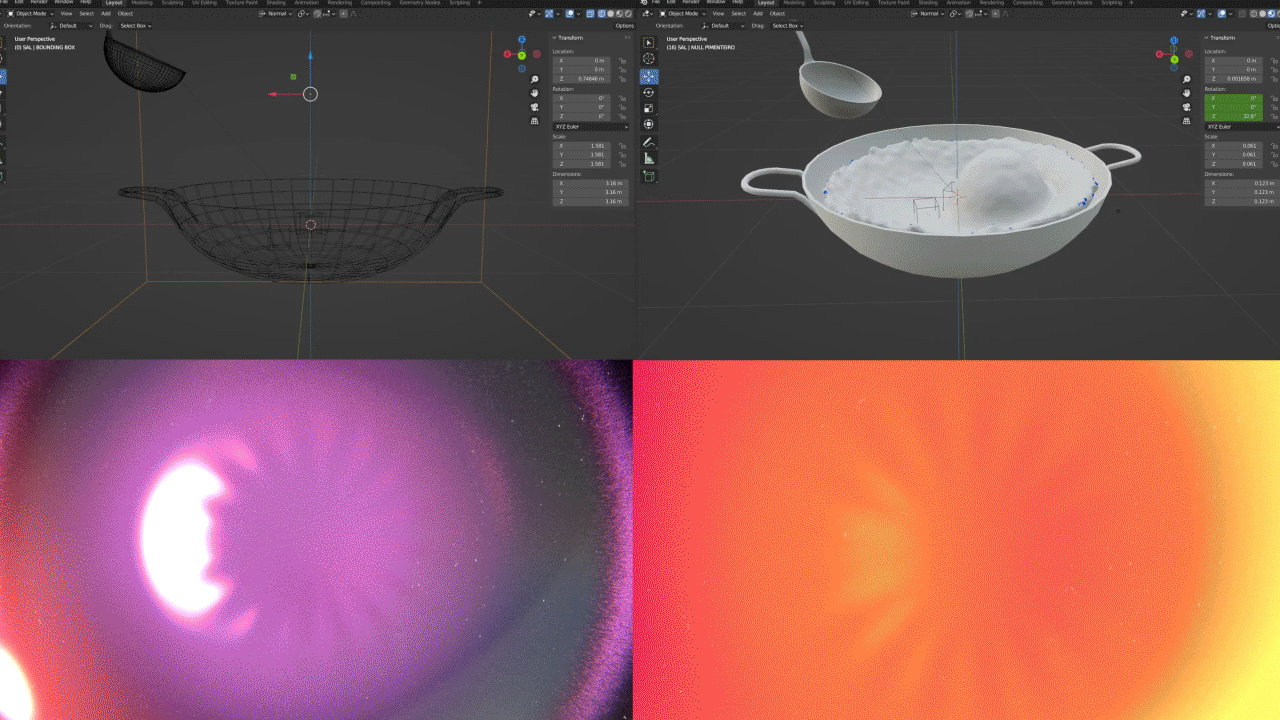Switch to Geometry Nodes workspace tab, right window

(x=1071, y=3)
